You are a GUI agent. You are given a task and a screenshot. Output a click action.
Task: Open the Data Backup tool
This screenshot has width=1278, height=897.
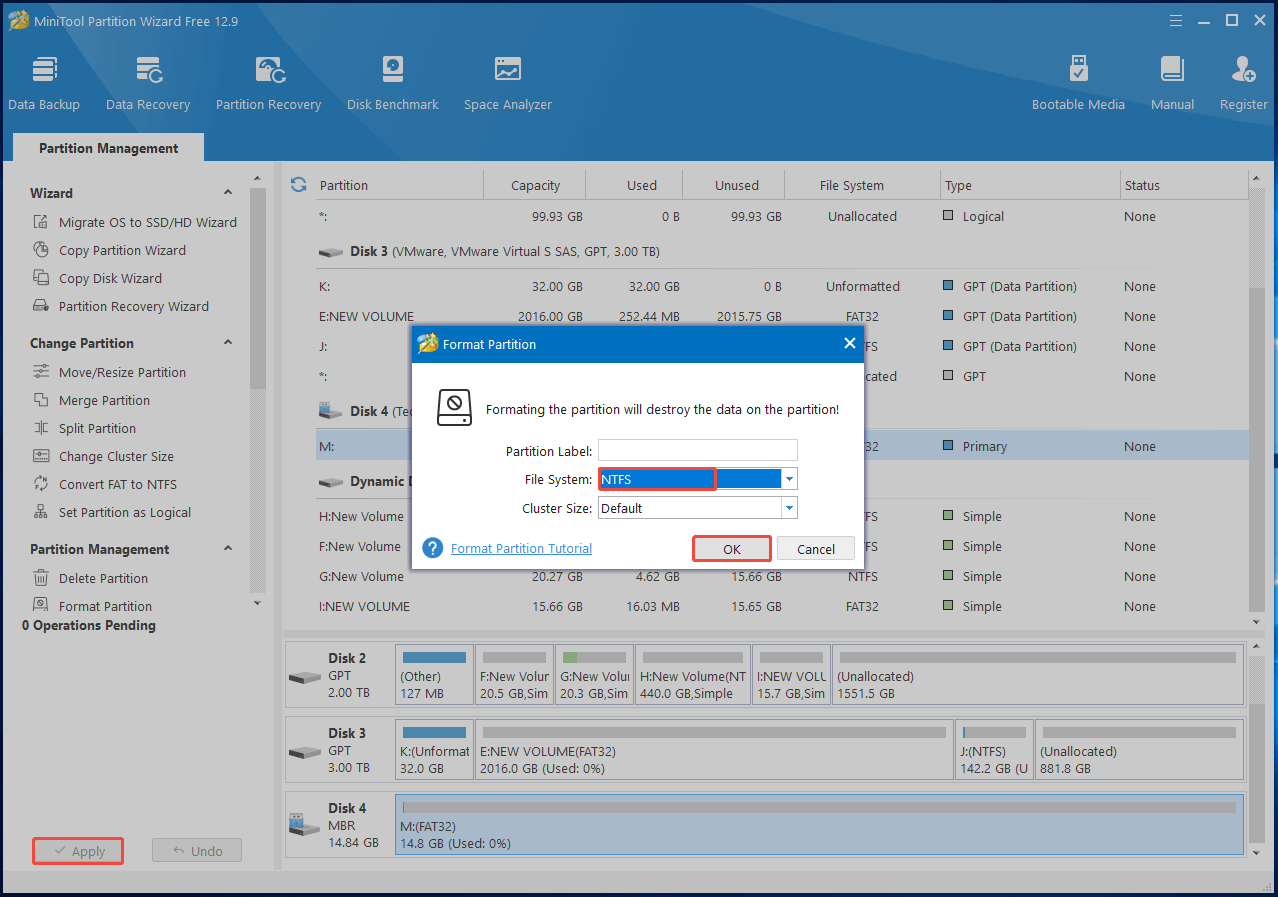click(44, 83)
